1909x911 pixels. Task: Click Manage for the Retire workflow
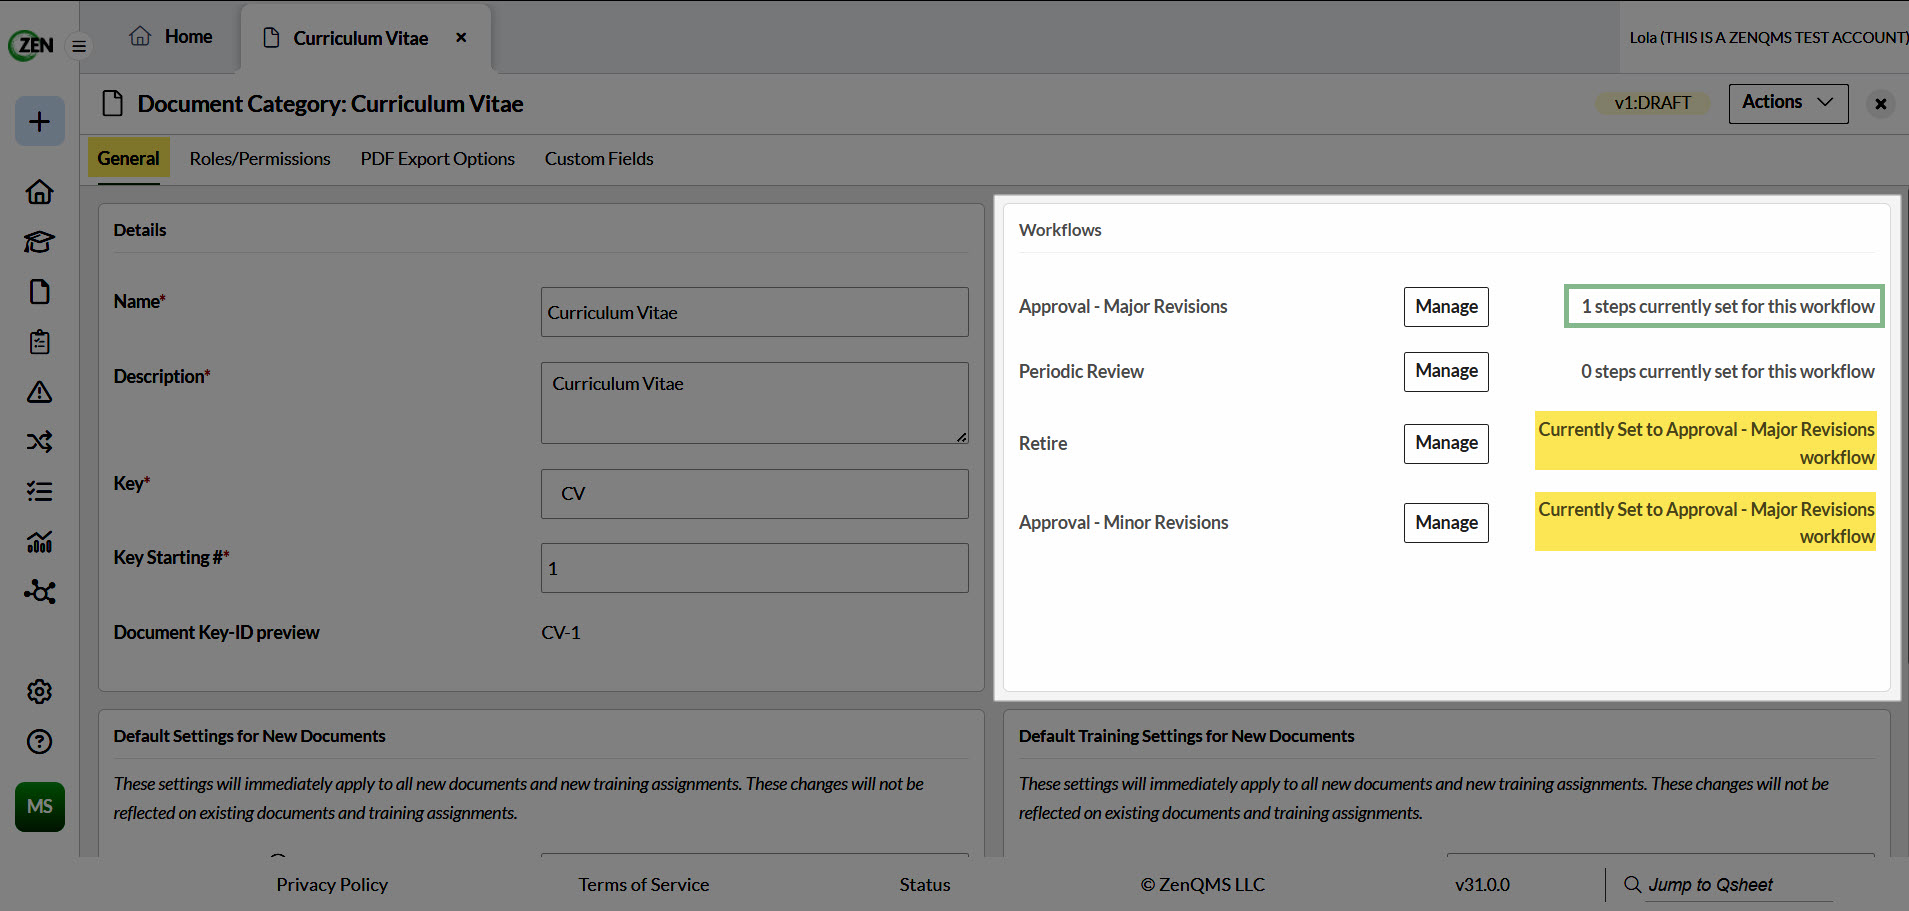coord(1446,443)
